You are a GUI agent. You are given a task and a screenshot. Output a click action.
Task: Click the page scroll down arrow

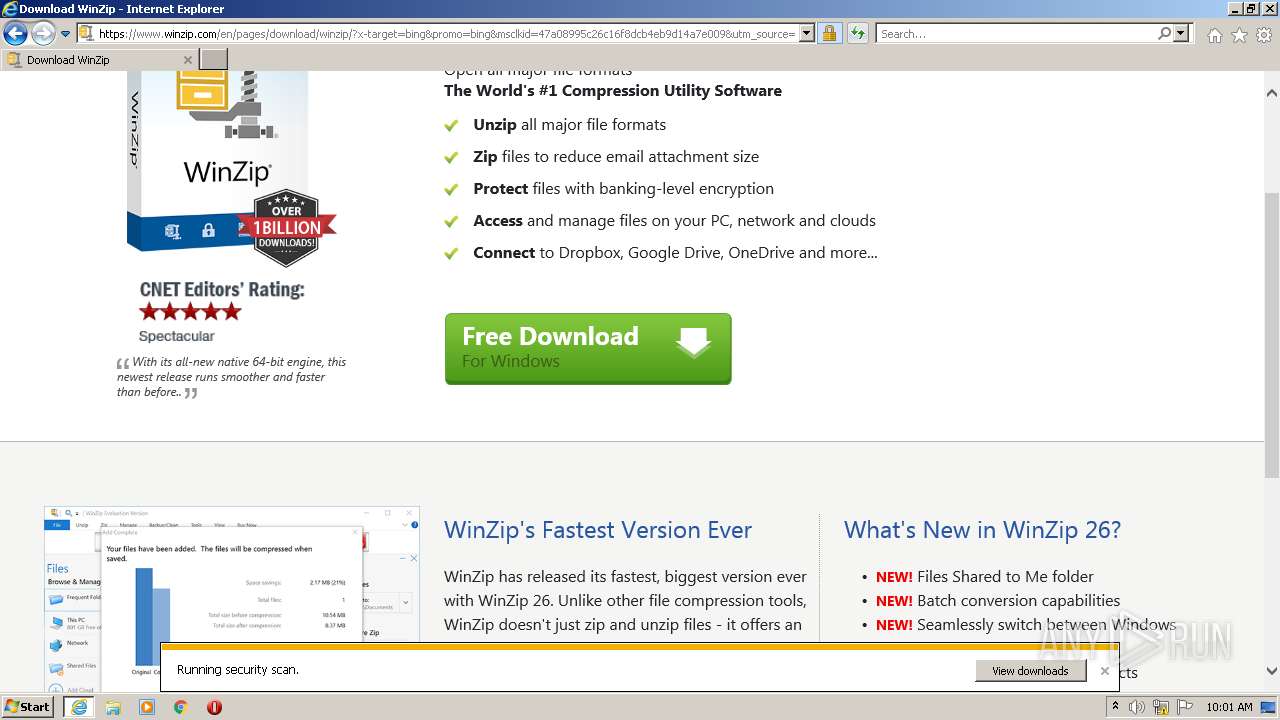pos(1272,672)
